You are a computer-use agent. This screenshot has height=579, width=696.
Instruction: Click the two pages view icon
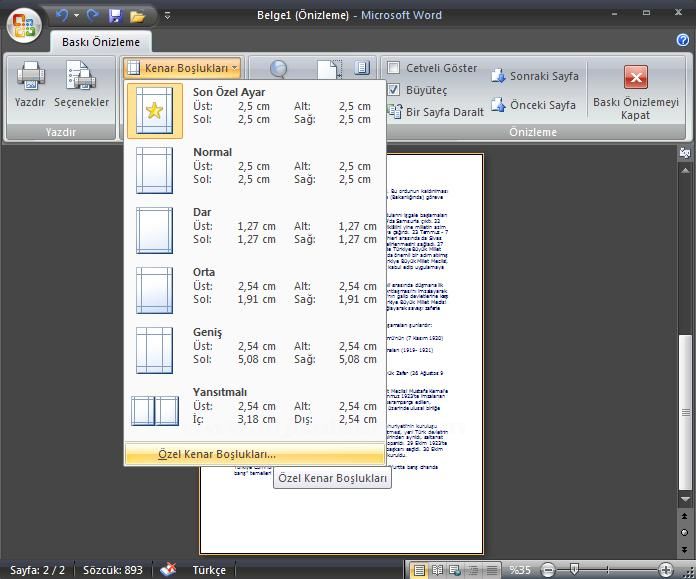click(362, 68)
